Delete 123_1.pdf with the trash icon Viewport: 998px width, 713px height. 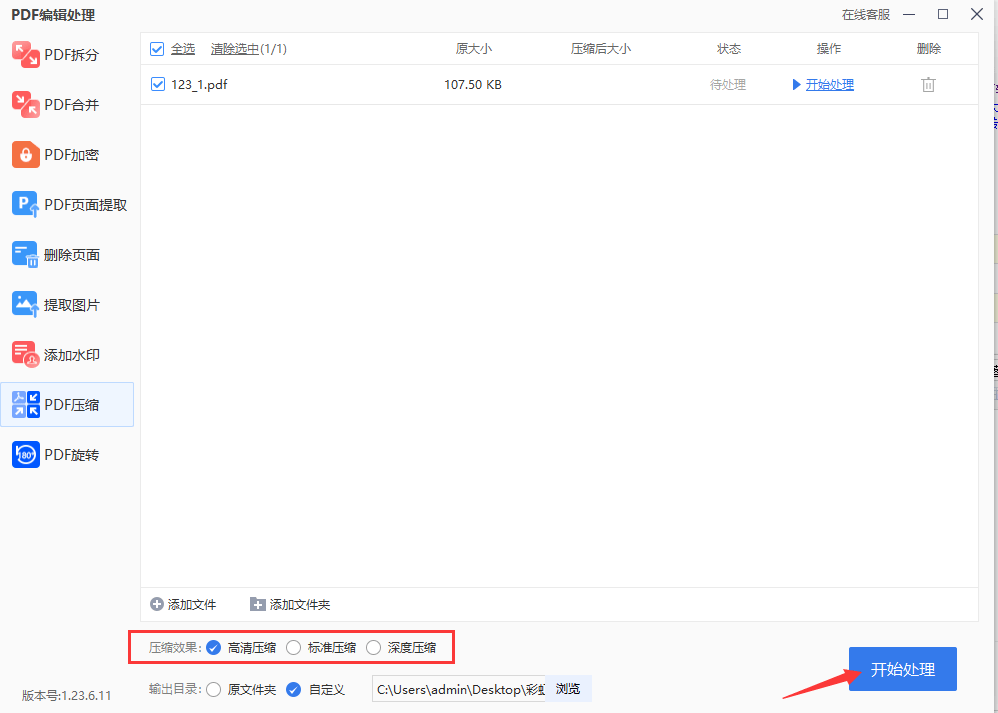click(x=929, y=85)
